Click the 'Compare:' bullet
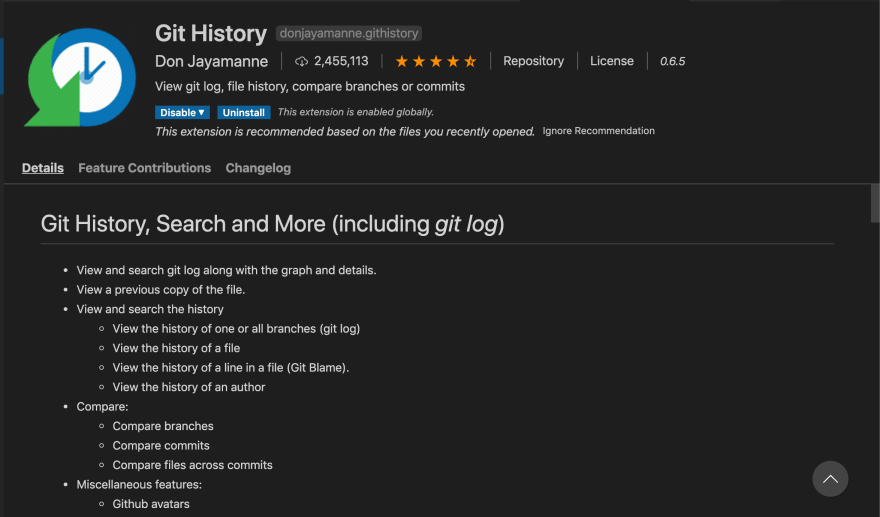 102,406
